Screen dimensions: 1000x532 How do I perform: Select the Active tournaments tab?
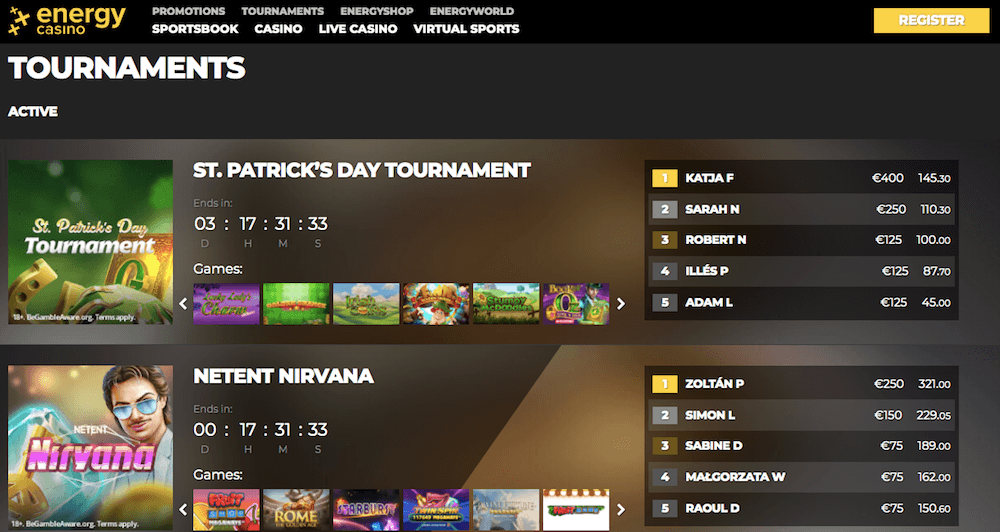pos(33,112)
